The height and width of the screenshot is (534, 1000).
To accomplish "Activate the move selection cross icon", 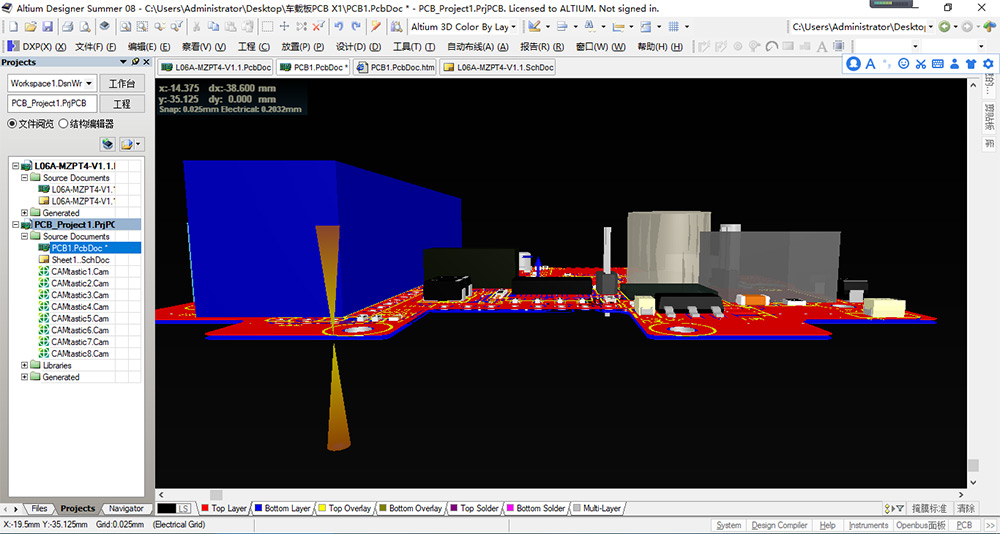I will 284,27.
